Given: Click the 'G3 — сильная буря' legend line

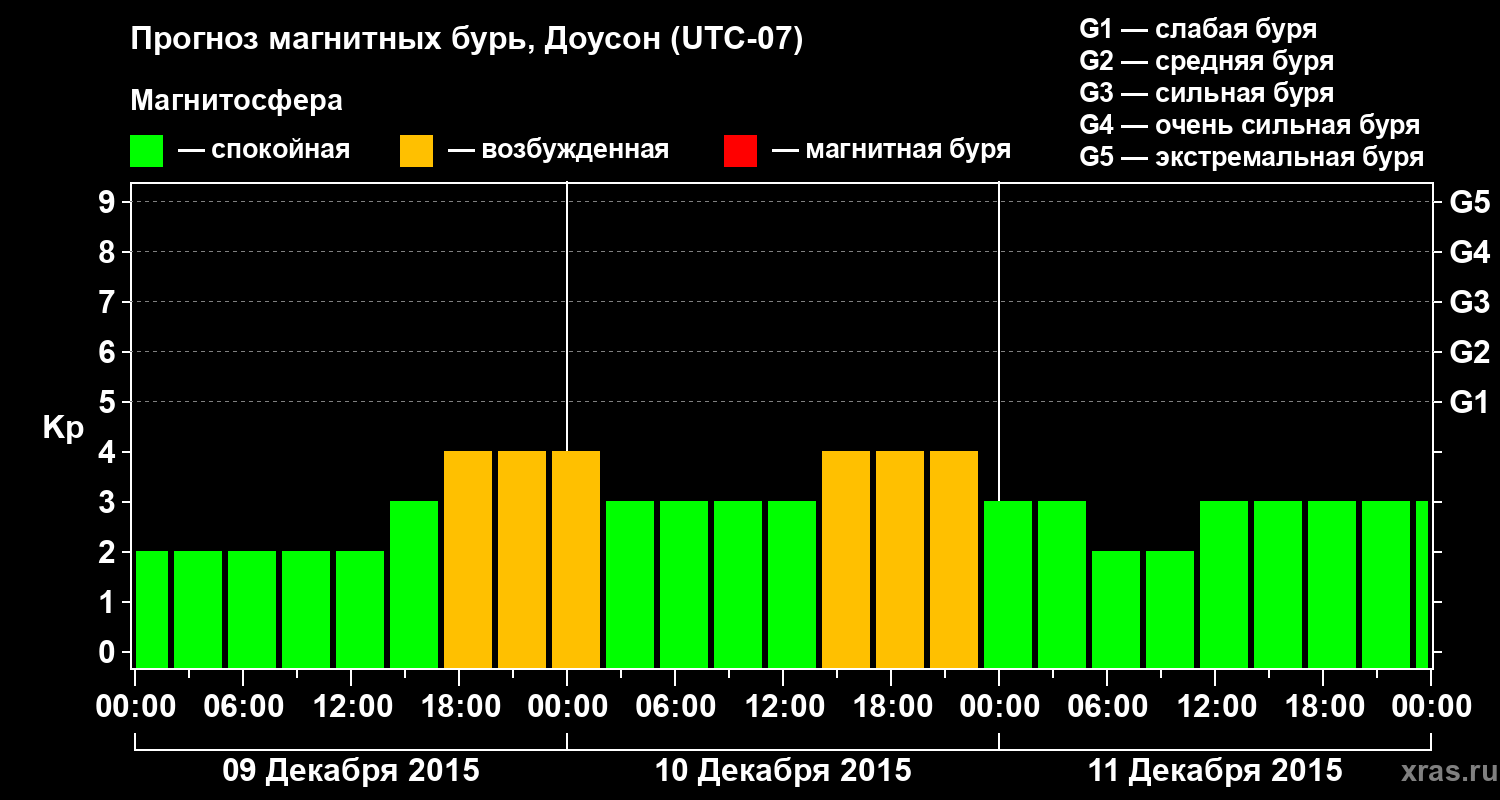Looking at the screenshot, I should coord(1206,93).
